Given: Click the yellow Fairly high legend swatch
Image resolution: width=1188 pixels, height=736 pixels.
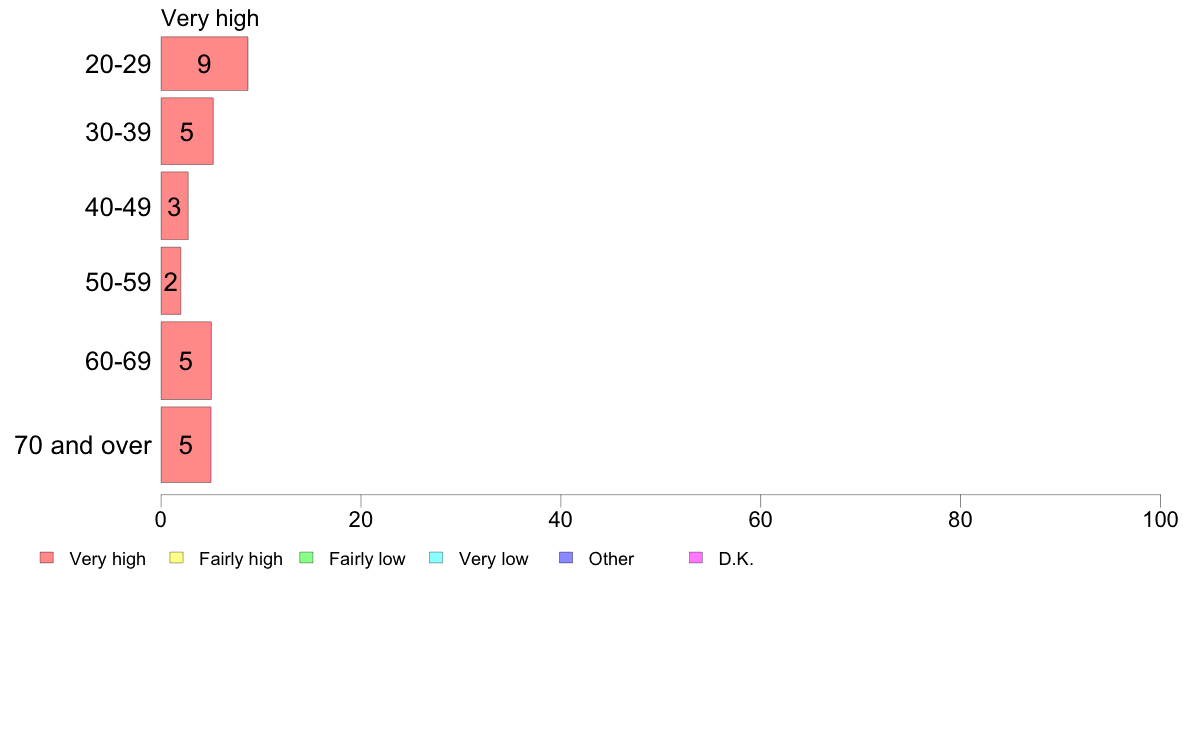Looking at the screenshot, I should tap(177, 558).
